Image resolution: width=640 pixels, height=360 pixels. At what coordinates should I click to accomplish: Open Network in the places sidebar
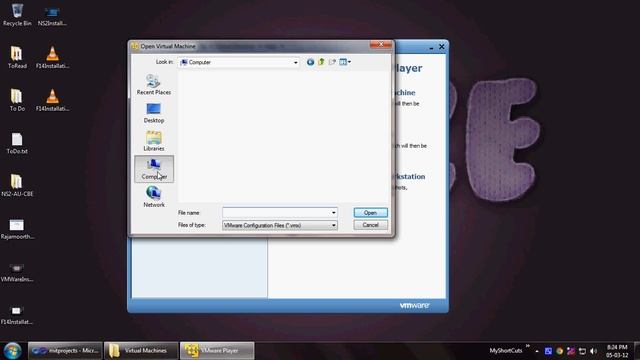coord(154,197)
